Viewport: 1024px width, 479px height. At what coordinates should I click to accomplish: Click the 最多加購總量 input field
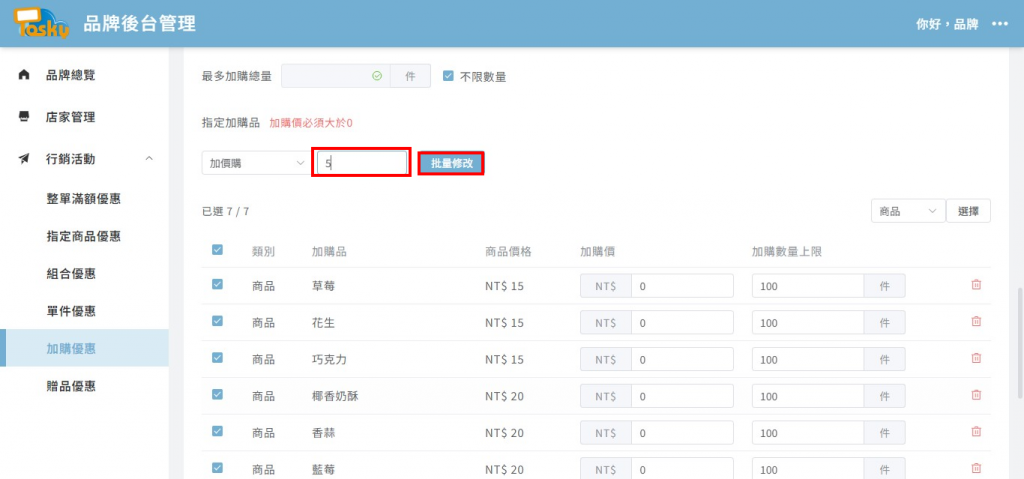tap(336, 76)
